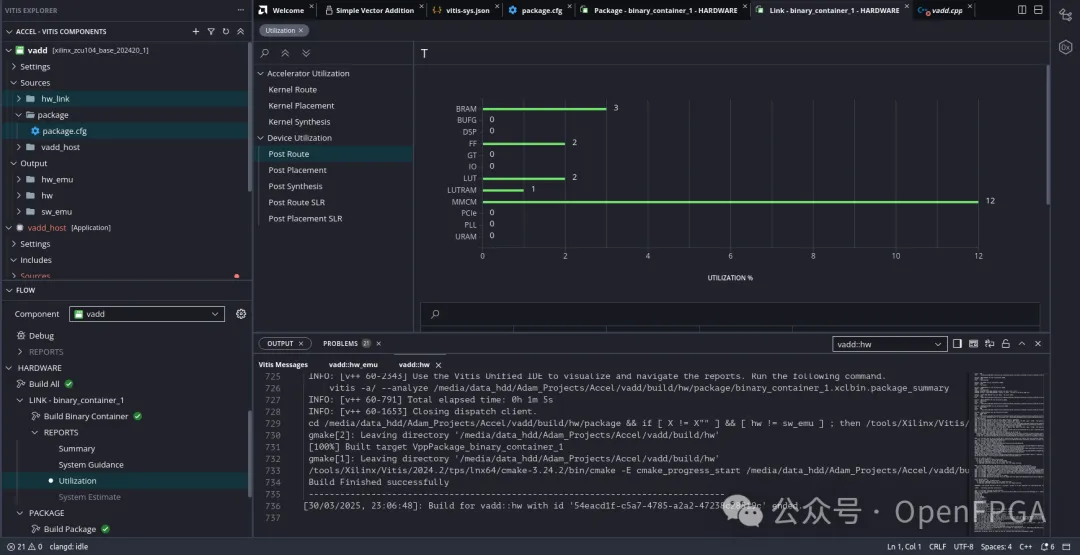The width and height of the screenshot is (1080, 555).
Task: Open flow component settings gear
Action: click(x=241, y=313)
